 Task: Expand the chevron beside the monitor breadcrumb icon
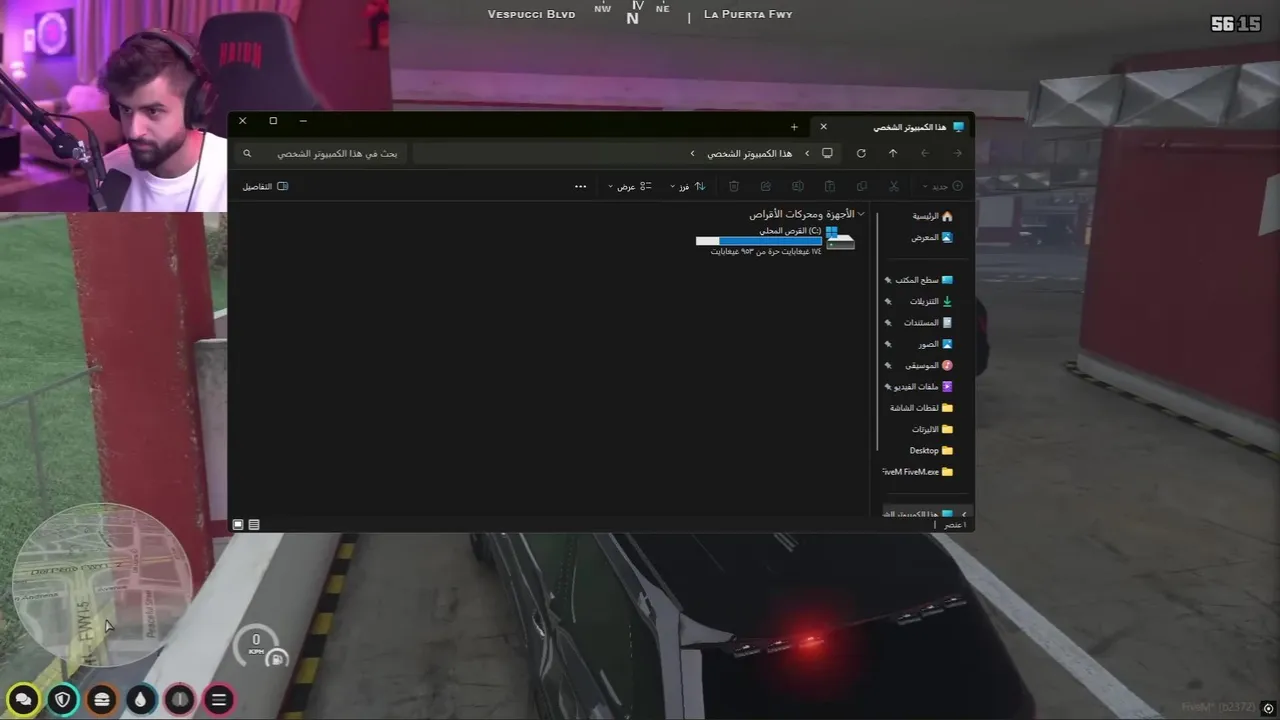tap(807, 153)
